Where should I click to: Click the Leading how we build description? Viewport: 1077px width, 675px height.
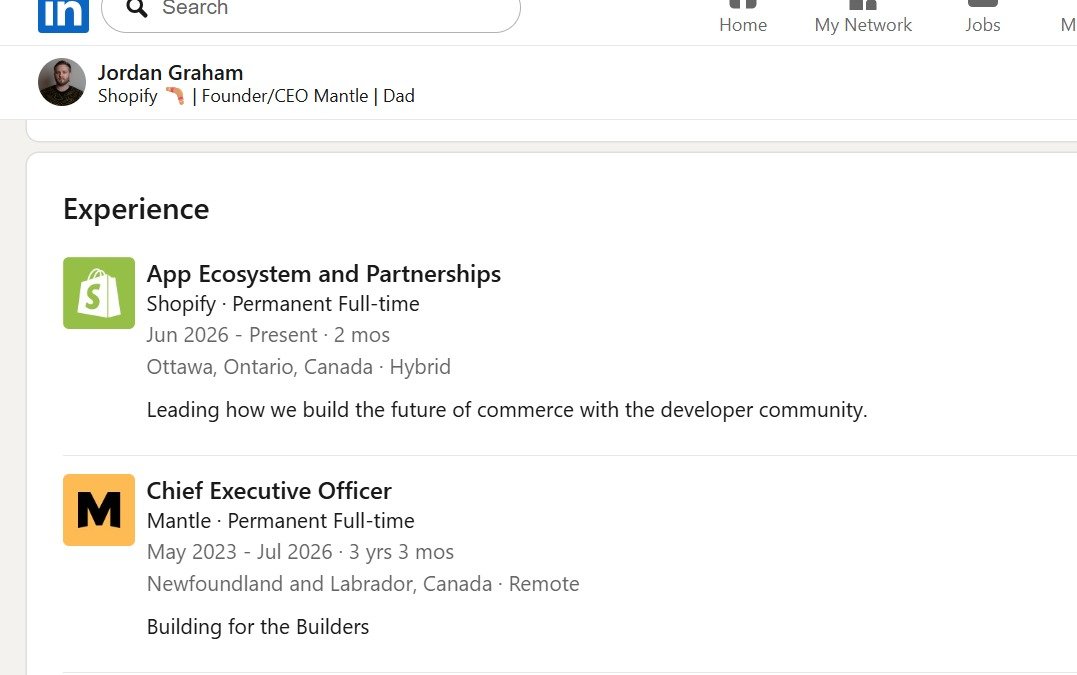click(507, 410)
